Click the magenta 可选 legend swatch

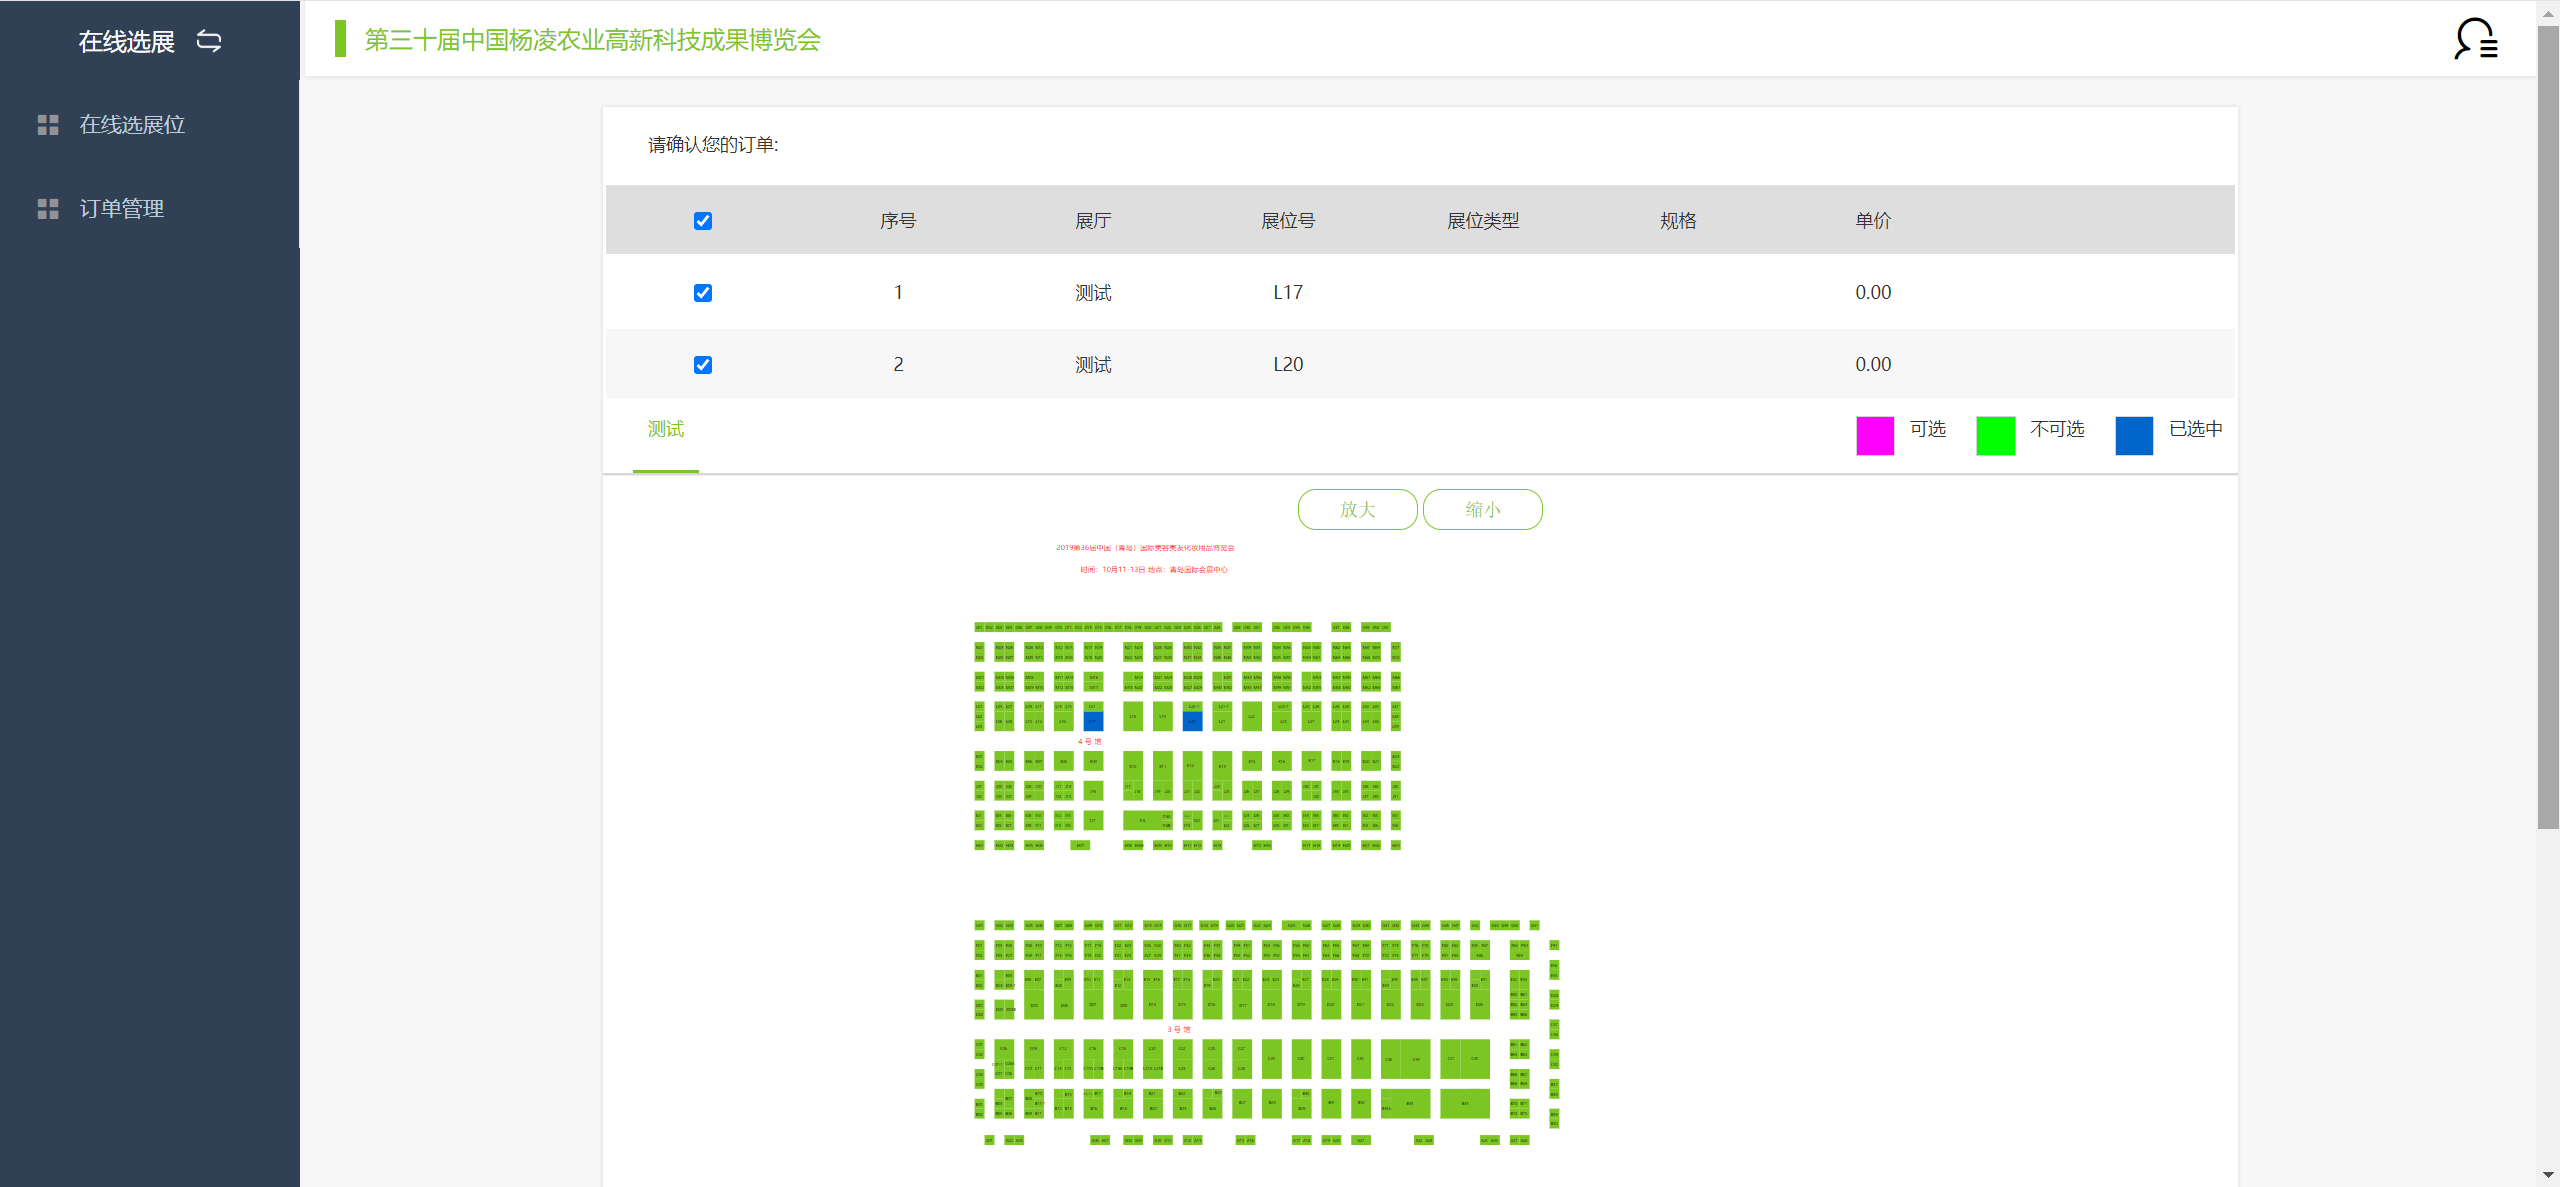coord(1875,436)
